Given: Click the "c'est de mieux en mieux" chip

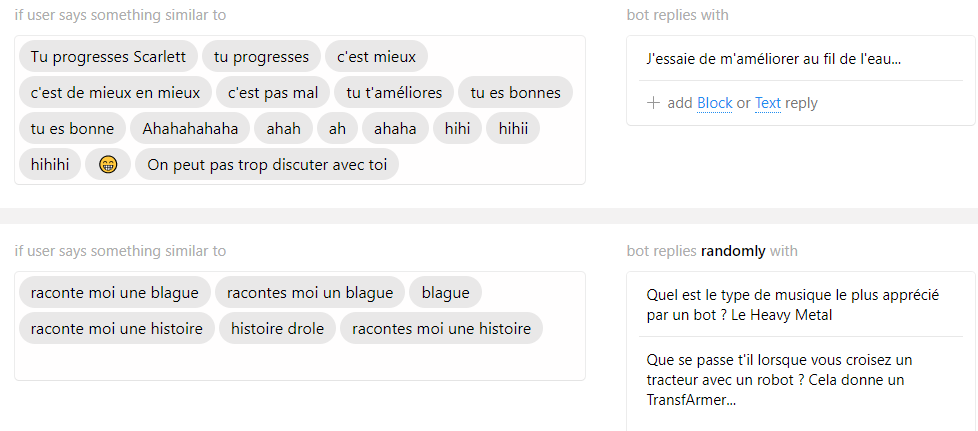Looking at the screenshot, I should click(115, 93).
